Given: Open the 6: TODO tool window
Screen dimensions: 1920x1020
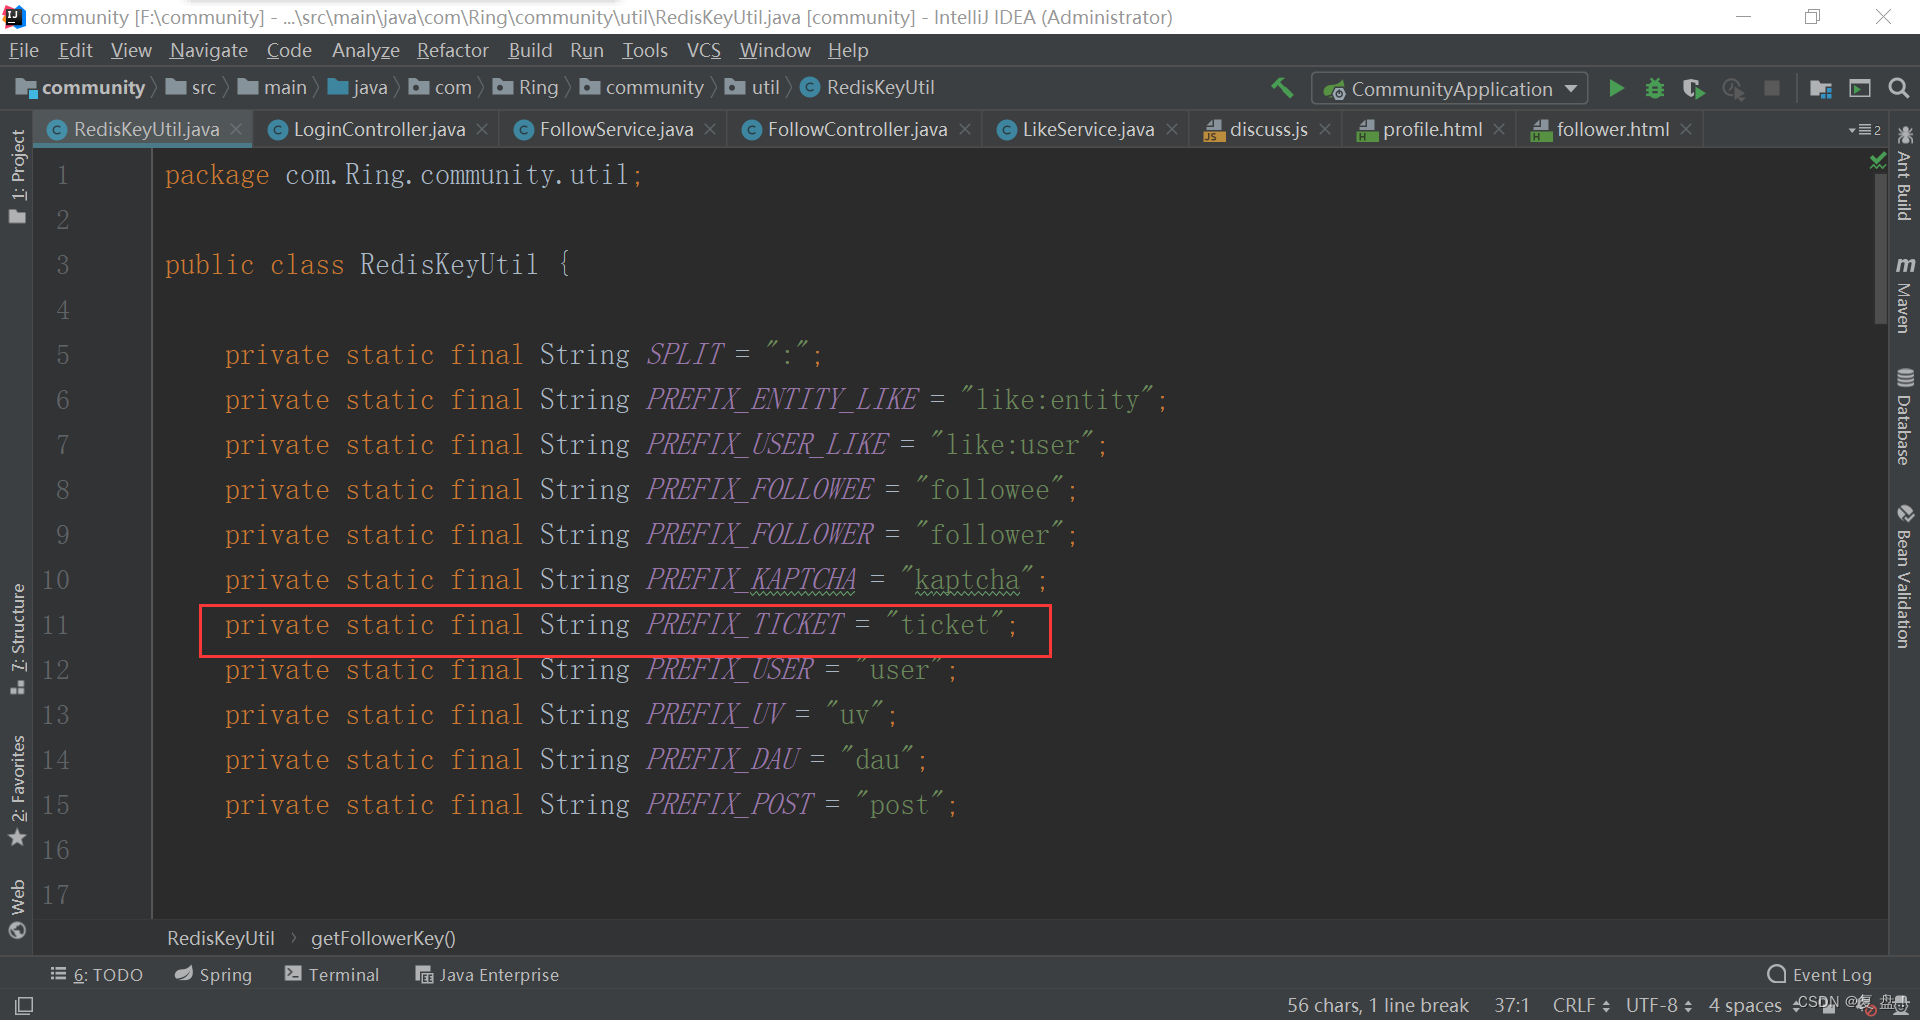Looking at the screenshot, I should pos(97,974).
